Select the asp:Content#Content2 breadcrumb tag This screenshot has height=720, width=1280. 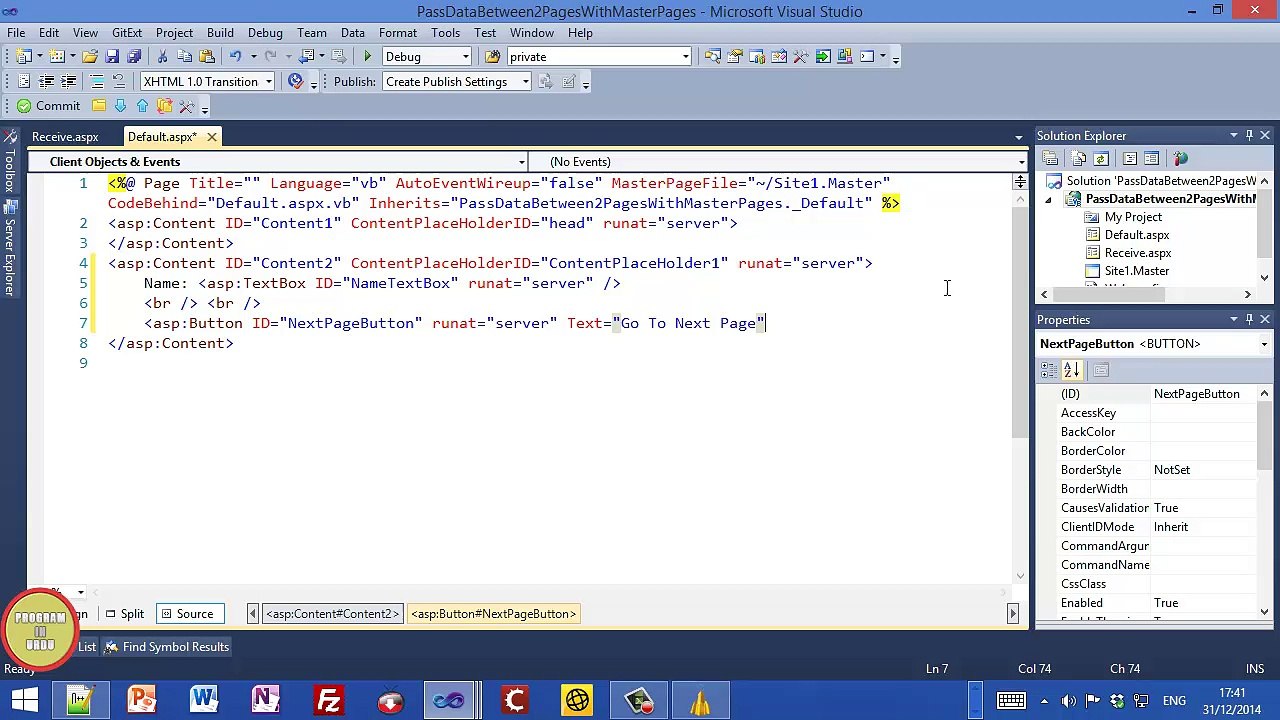tap(332, 614)
